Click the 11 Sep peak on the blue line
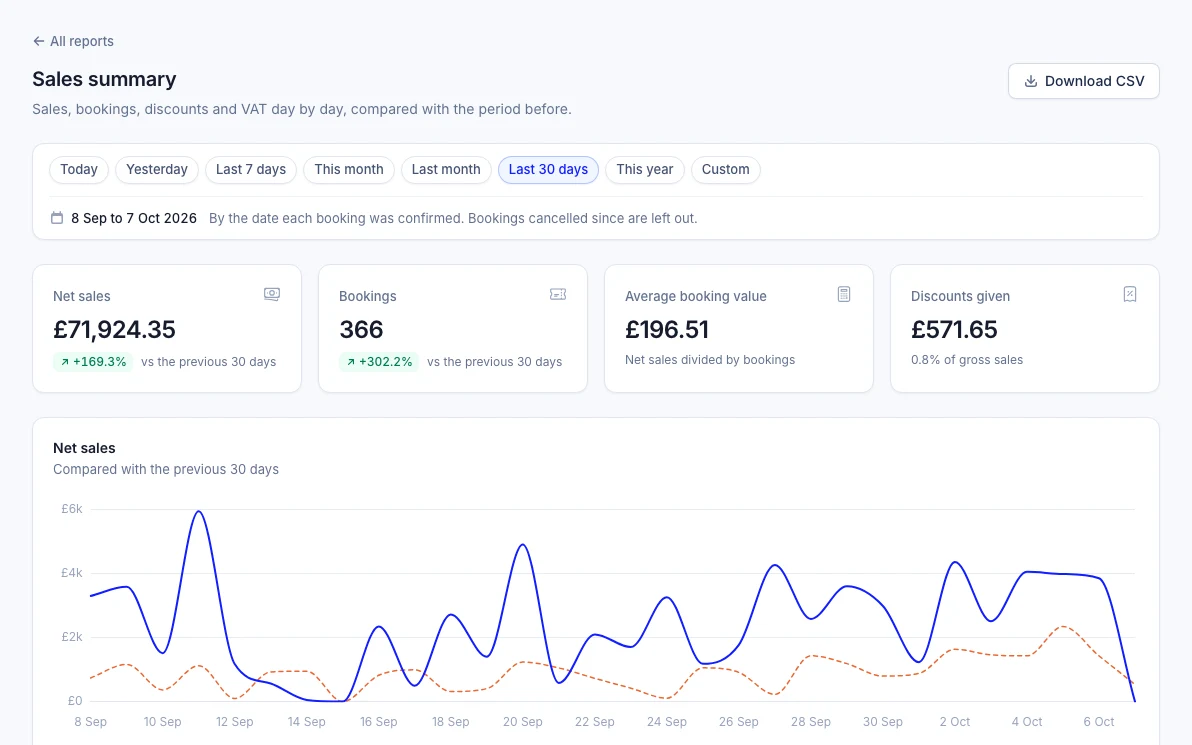The image size is (1192, 745). [198, 512]
